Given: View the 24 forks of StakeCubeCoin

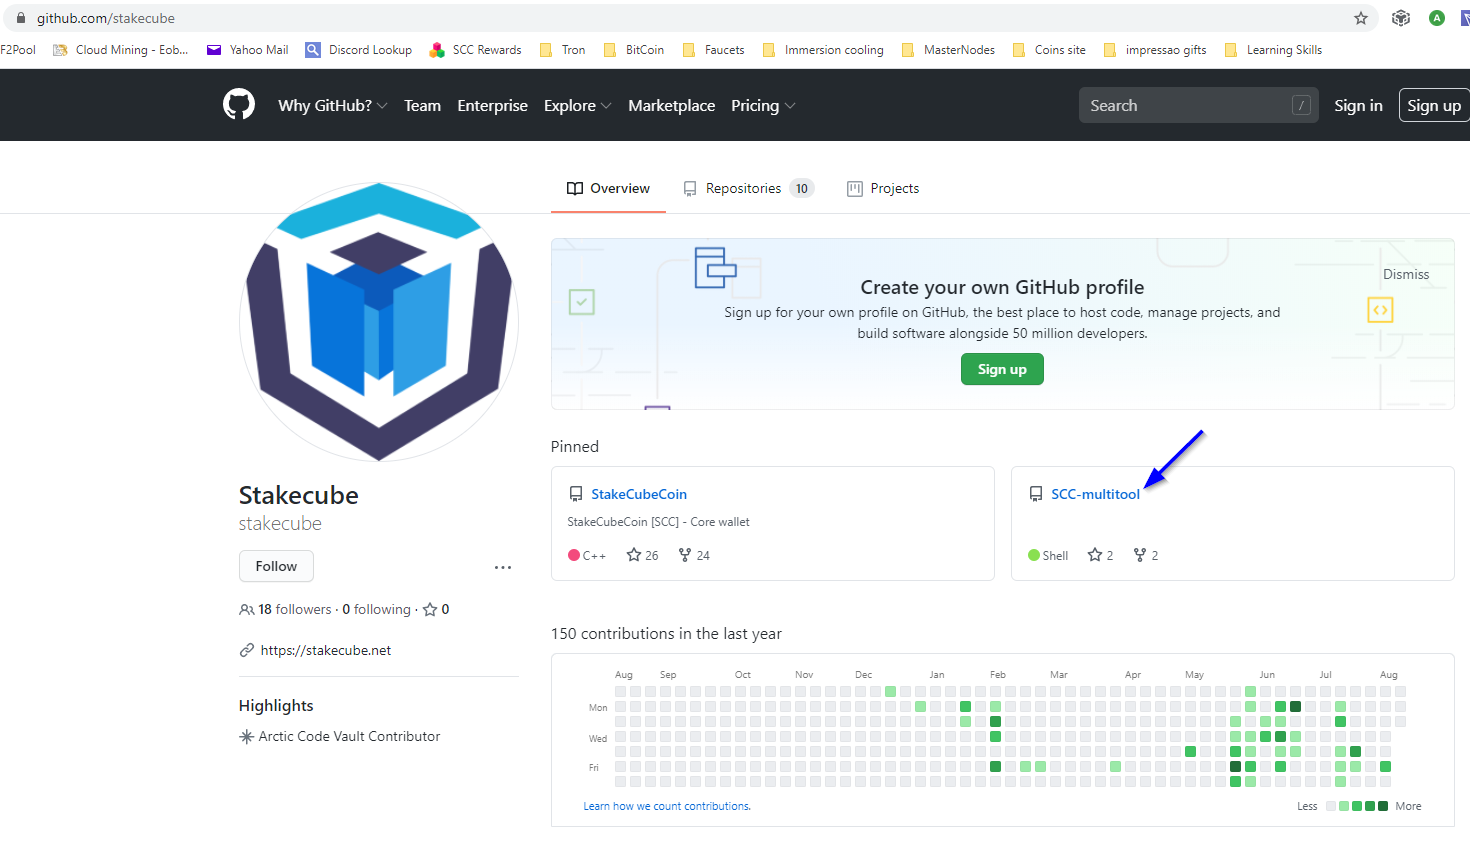Looking at the screenshot, I should [x=694, y=555].
